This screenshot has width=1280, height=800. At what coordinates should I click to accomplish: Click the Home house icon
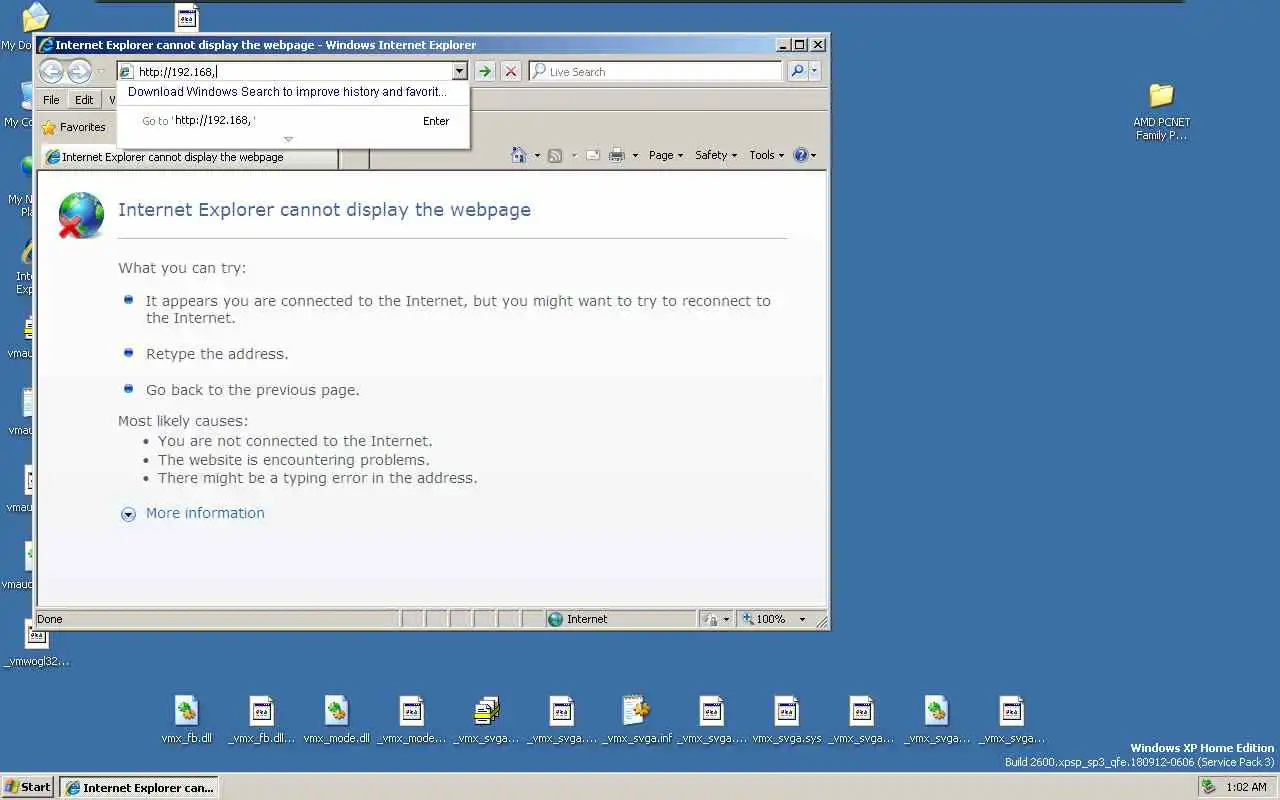(518, 155)
